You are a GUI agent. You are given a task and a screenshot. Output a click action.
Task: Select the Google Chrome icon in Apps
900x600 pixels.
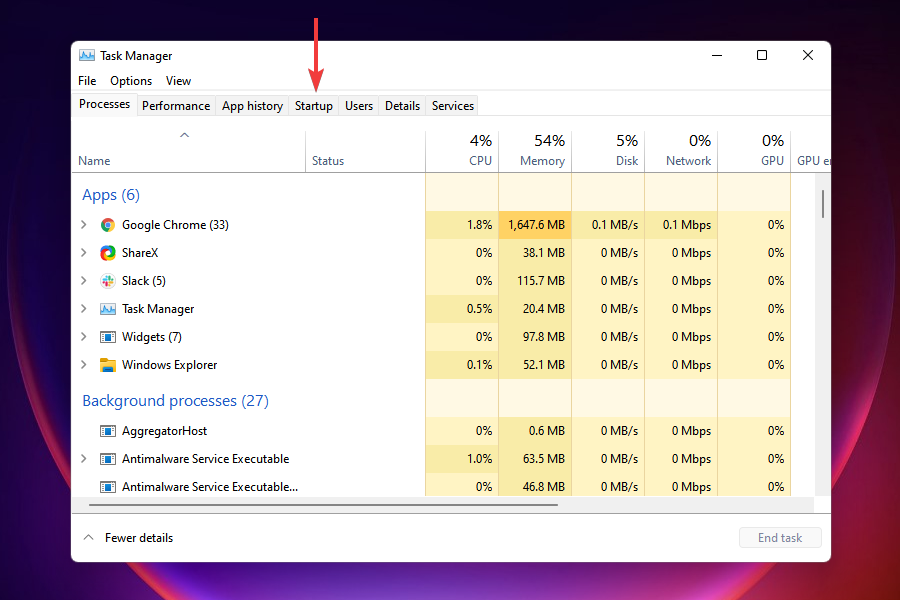point(107,225)
